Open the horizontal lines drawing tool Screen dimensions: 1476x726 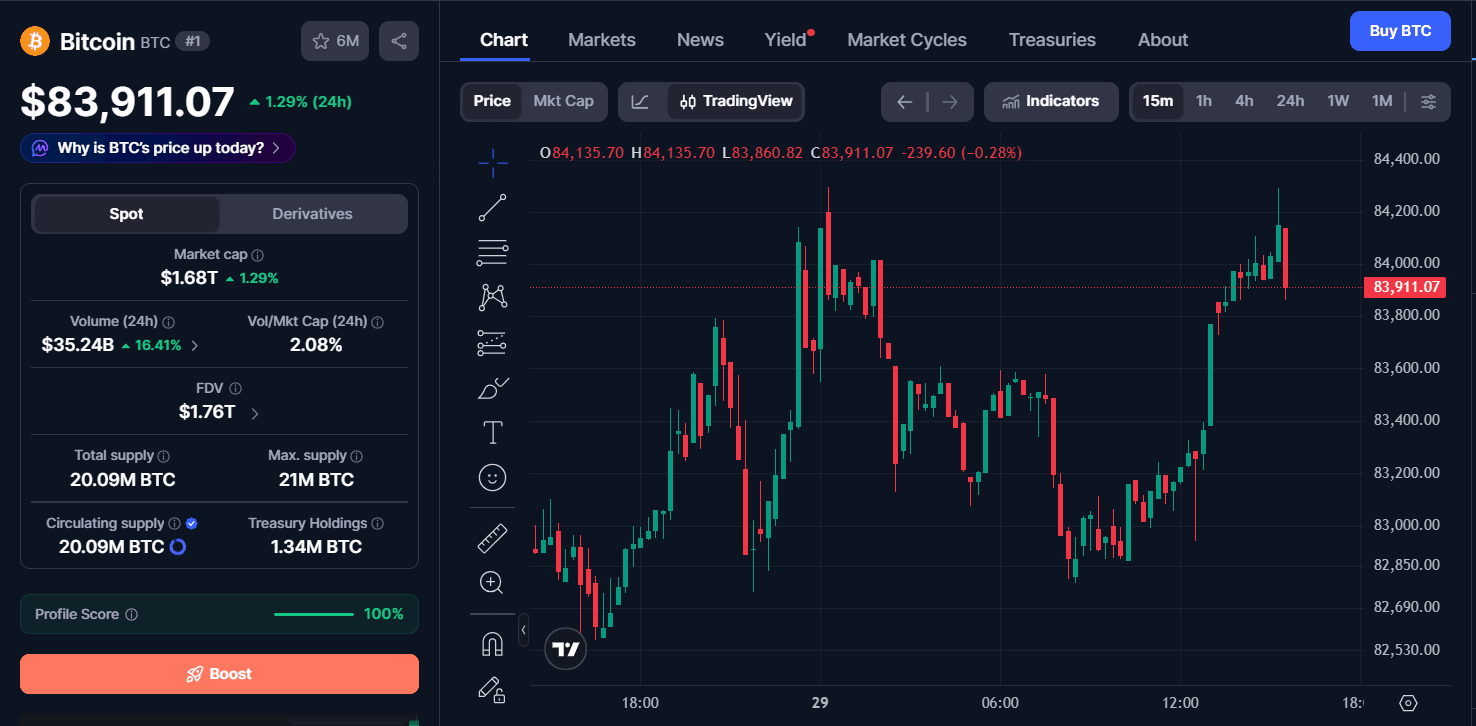pos(492,253)
